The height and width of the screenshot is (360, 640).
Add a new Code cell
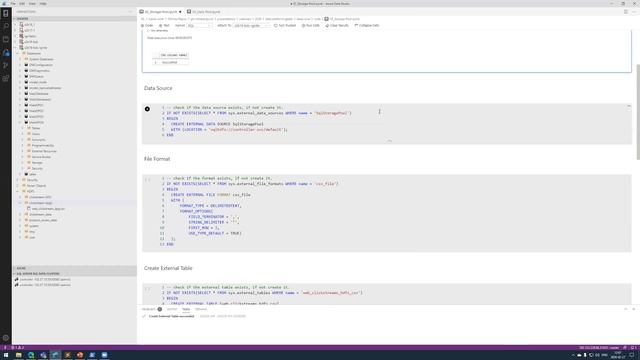pyautogui.click(x=147, y=25)
